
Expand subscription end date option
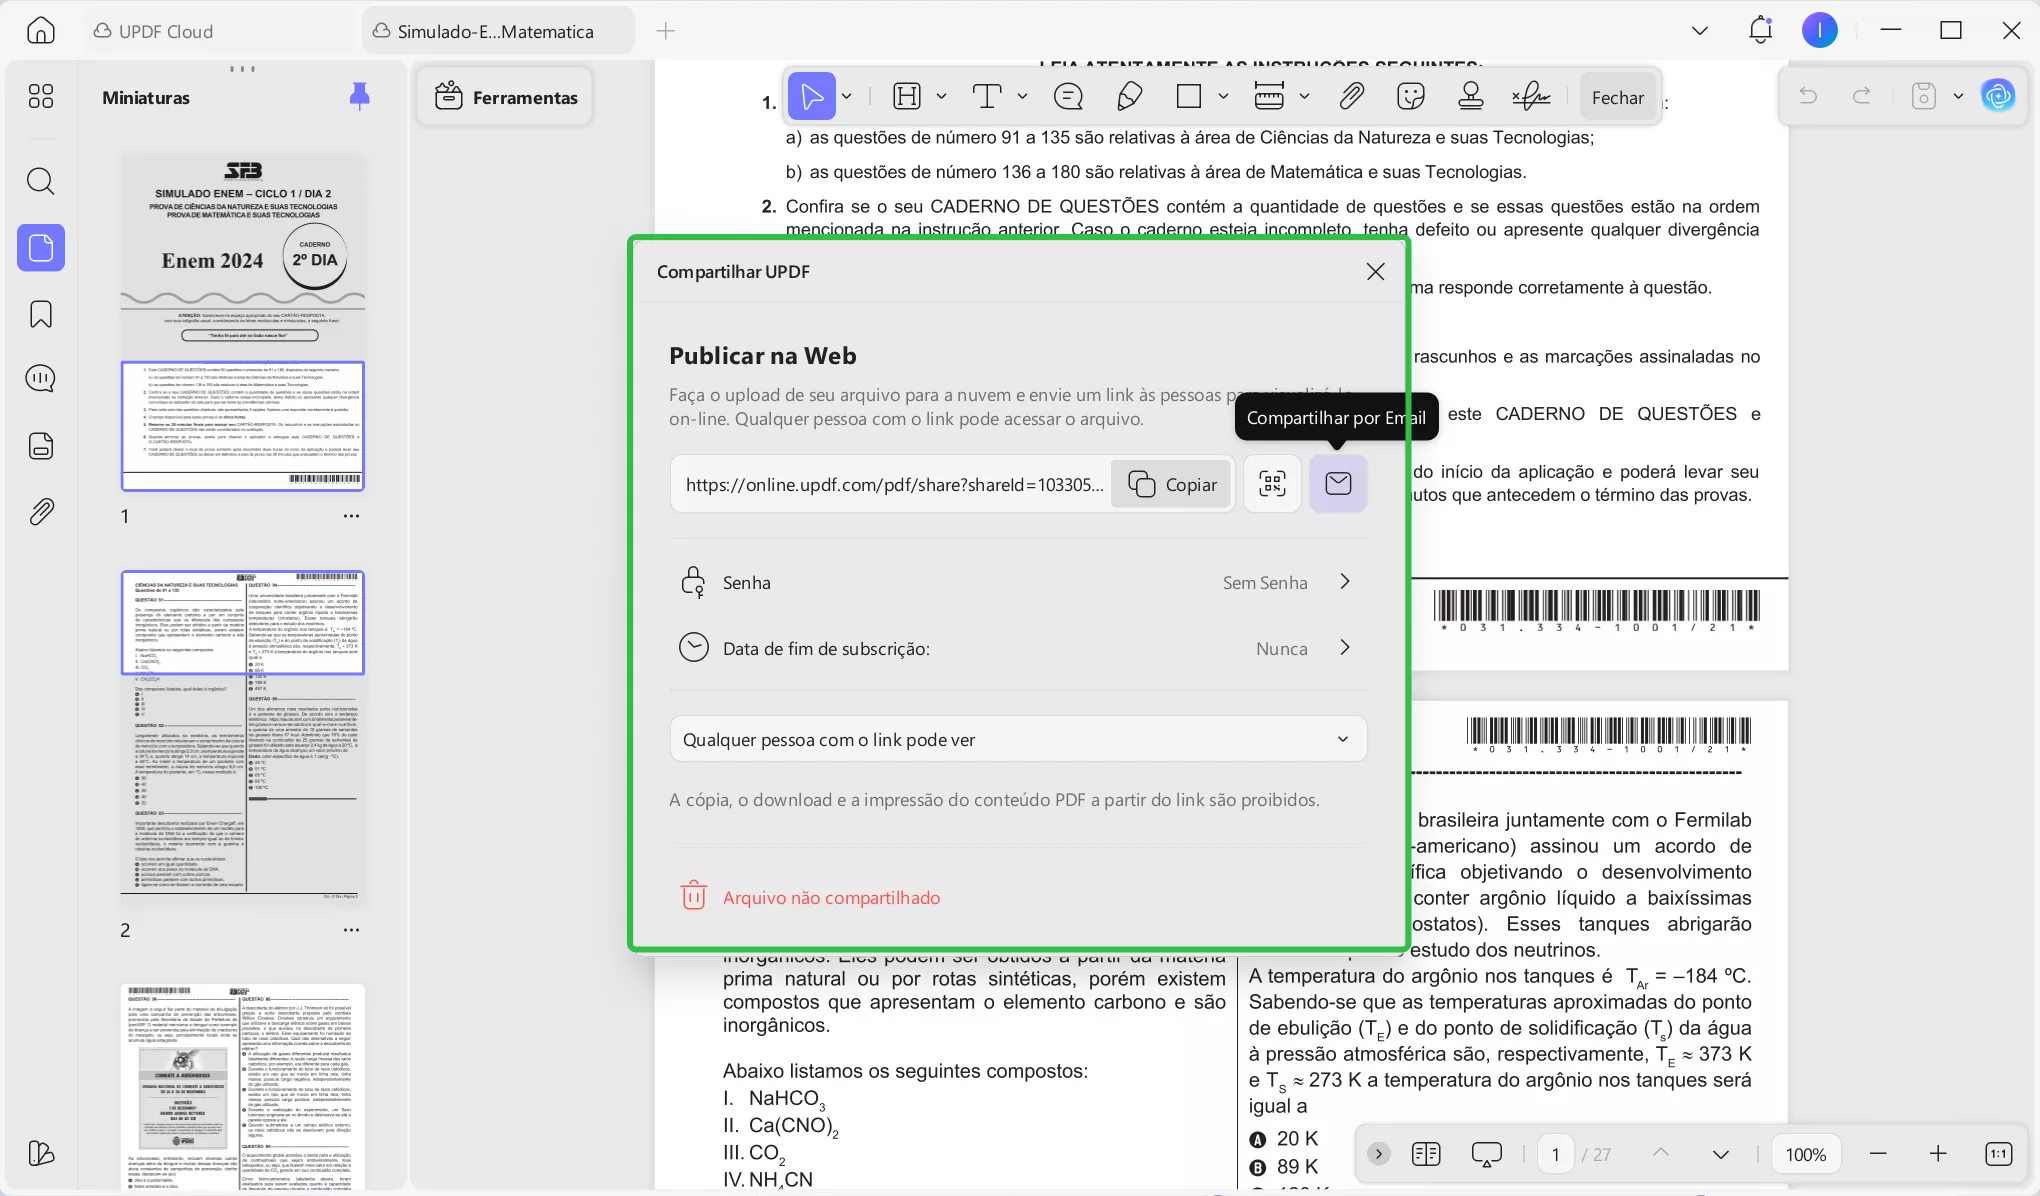[1018, 648]
